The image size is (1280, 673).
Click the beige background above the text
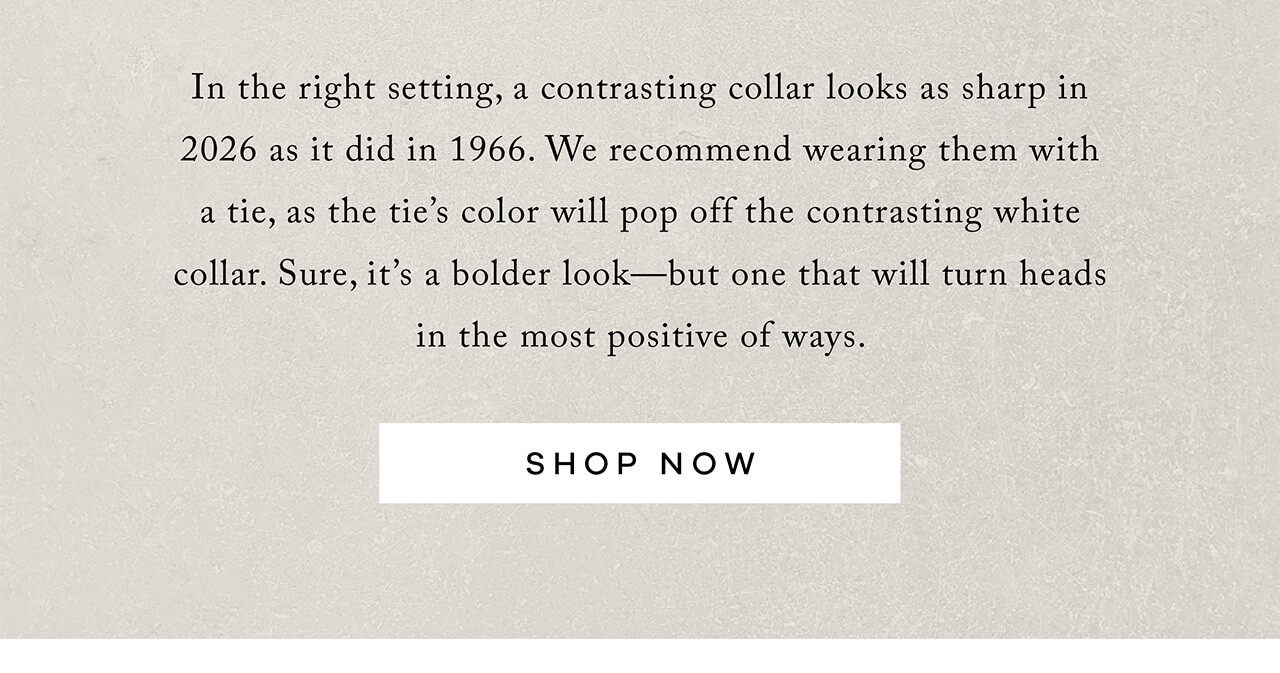(x=640, y=30)
